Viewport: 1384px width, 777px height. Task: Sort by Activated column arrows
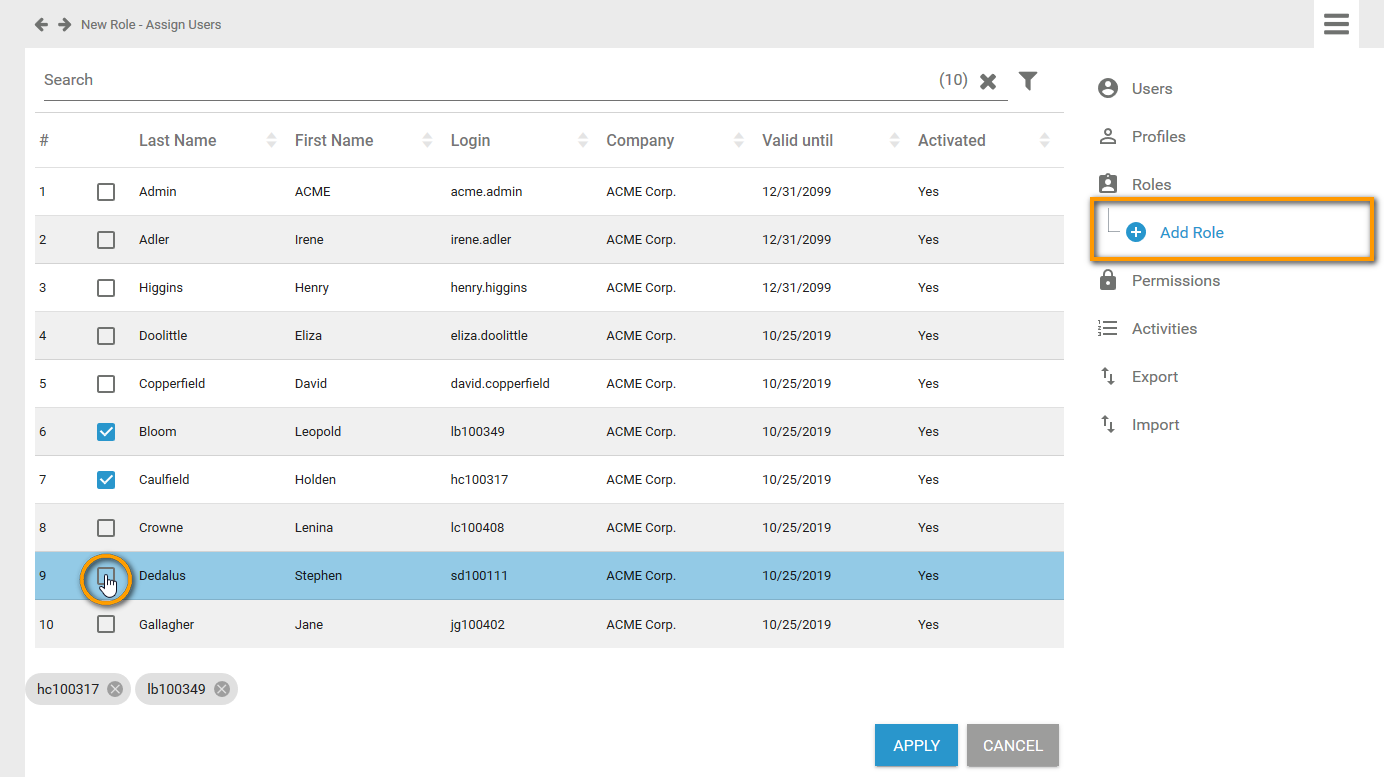(1045, 141)
